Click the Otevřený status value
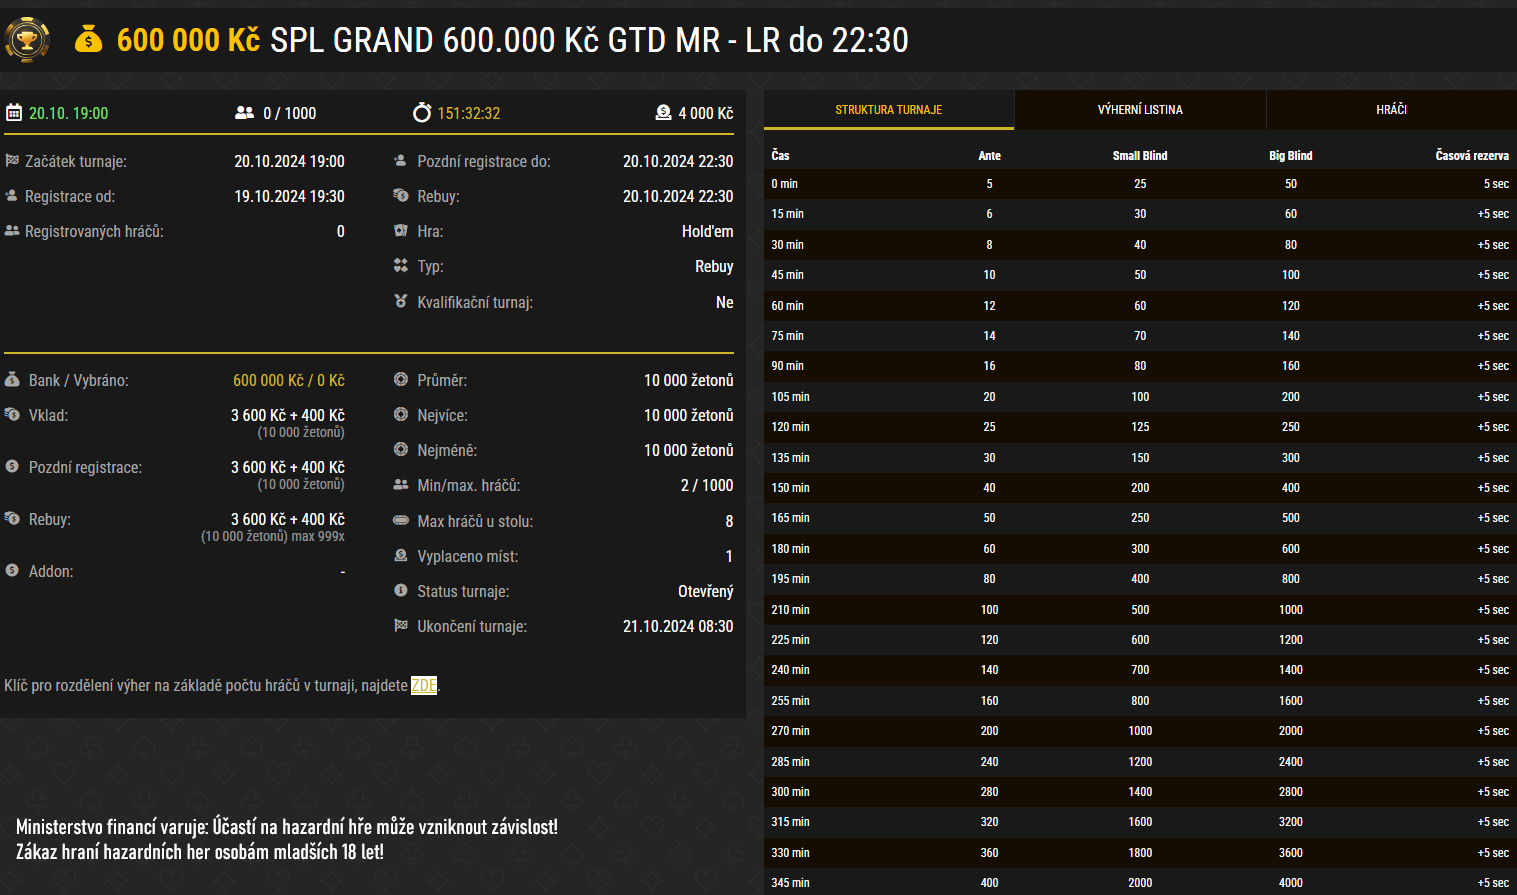The image size is (1517, 895). tap(706, 591)
